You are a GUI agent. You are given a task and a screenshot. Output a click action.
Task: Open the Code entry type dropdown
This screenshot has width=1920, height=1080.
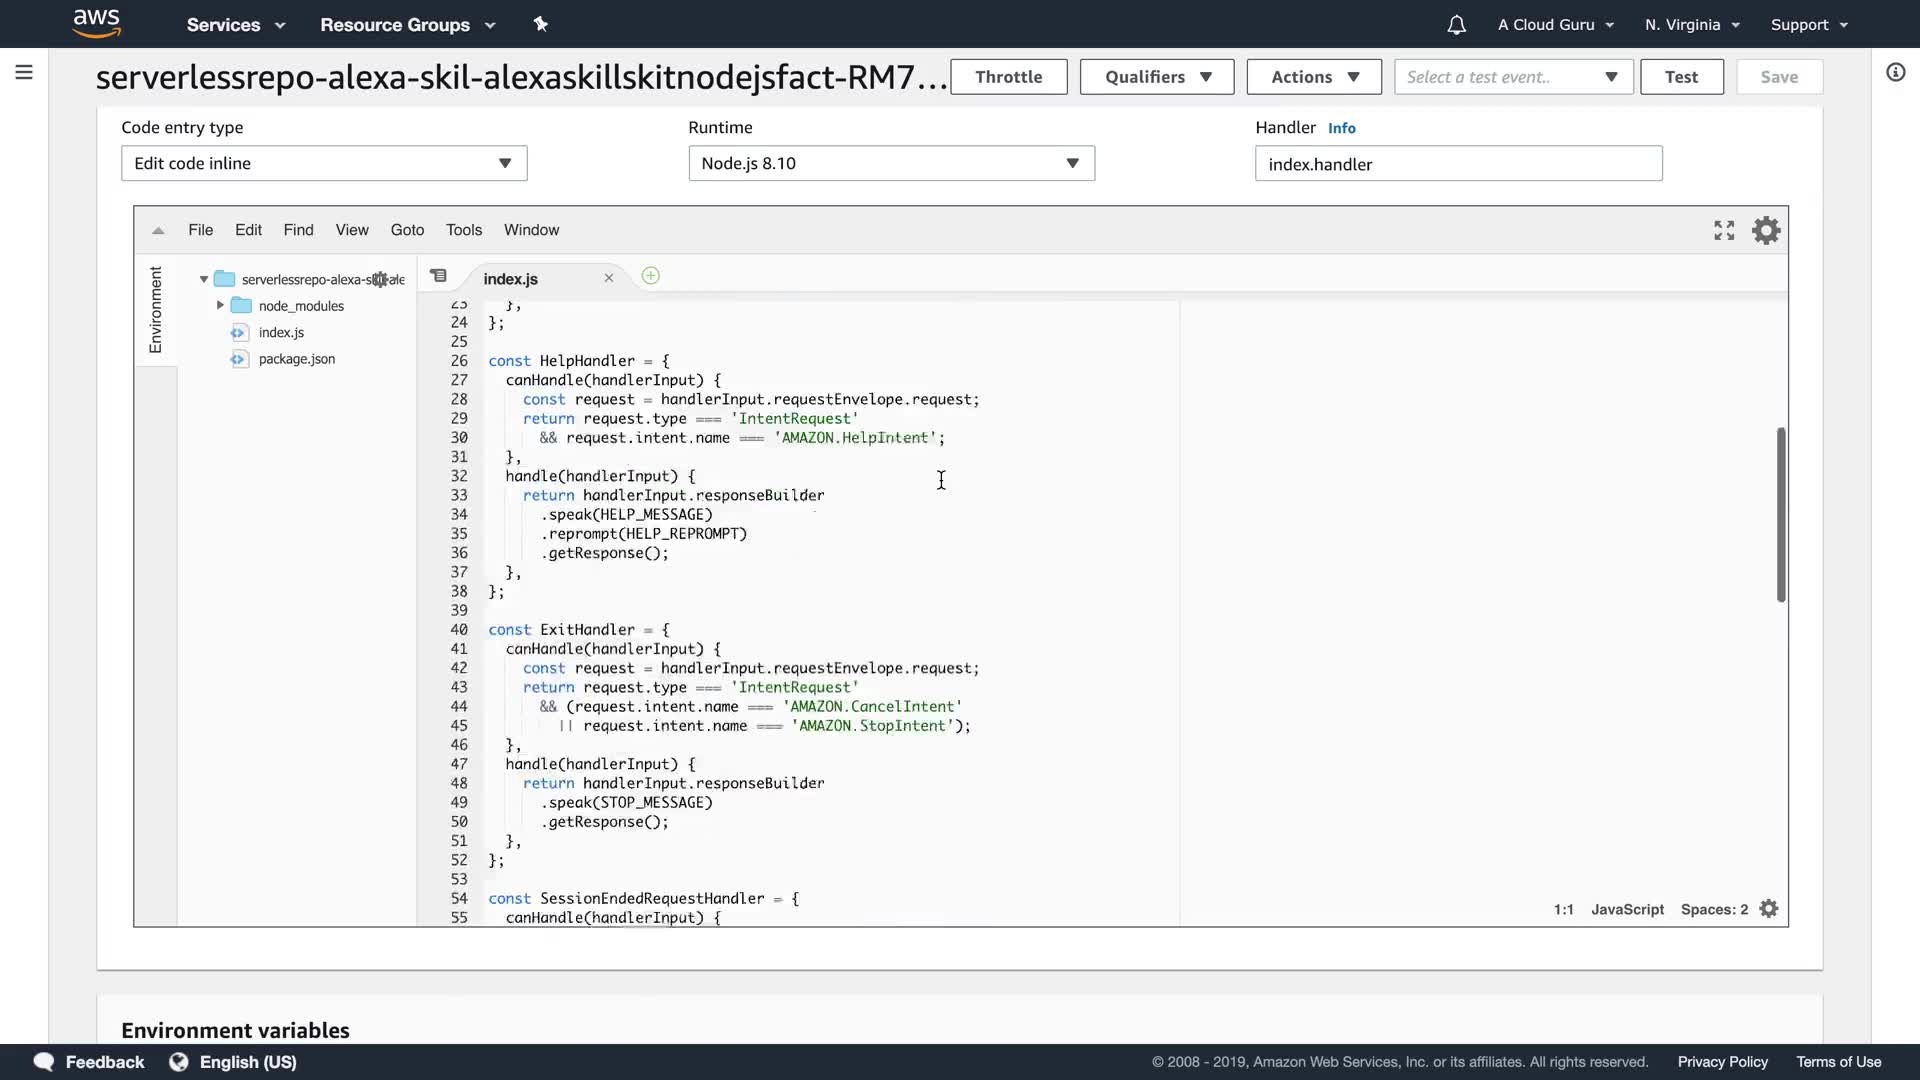(x=323, y=163)
